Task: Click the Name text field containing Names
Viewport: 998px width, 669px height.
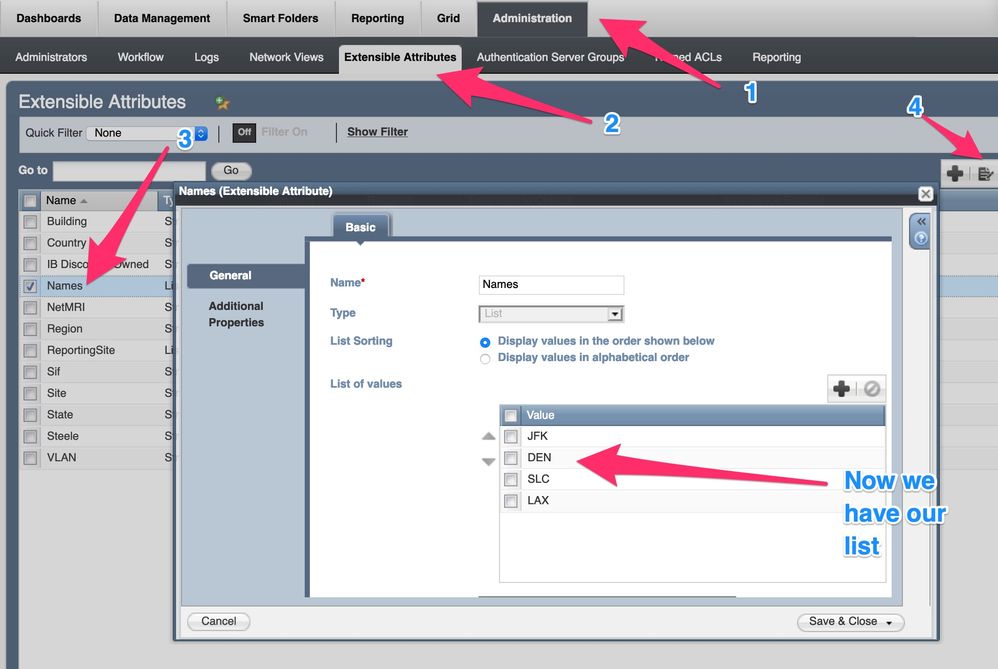Action: point(551,285)
